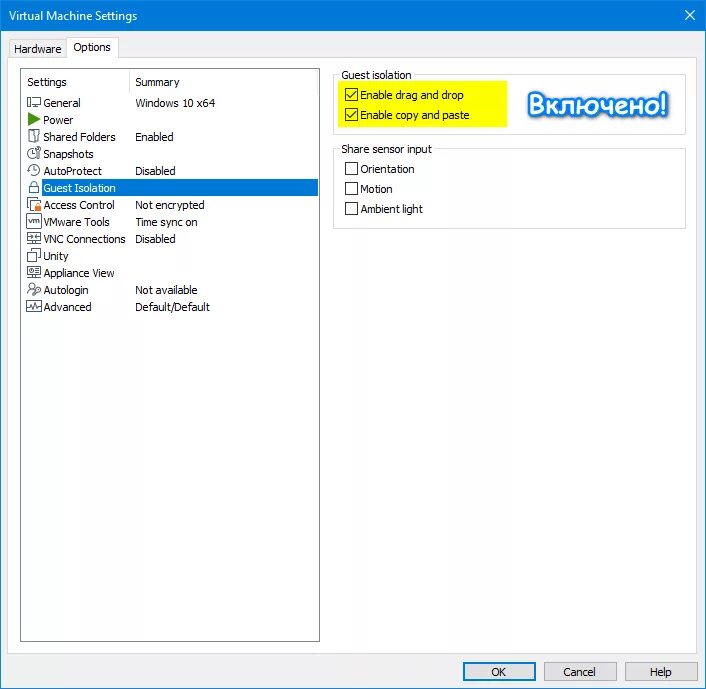
Task: Click the 'Disabled' summary beside AutoProtect
Action: 155,171
